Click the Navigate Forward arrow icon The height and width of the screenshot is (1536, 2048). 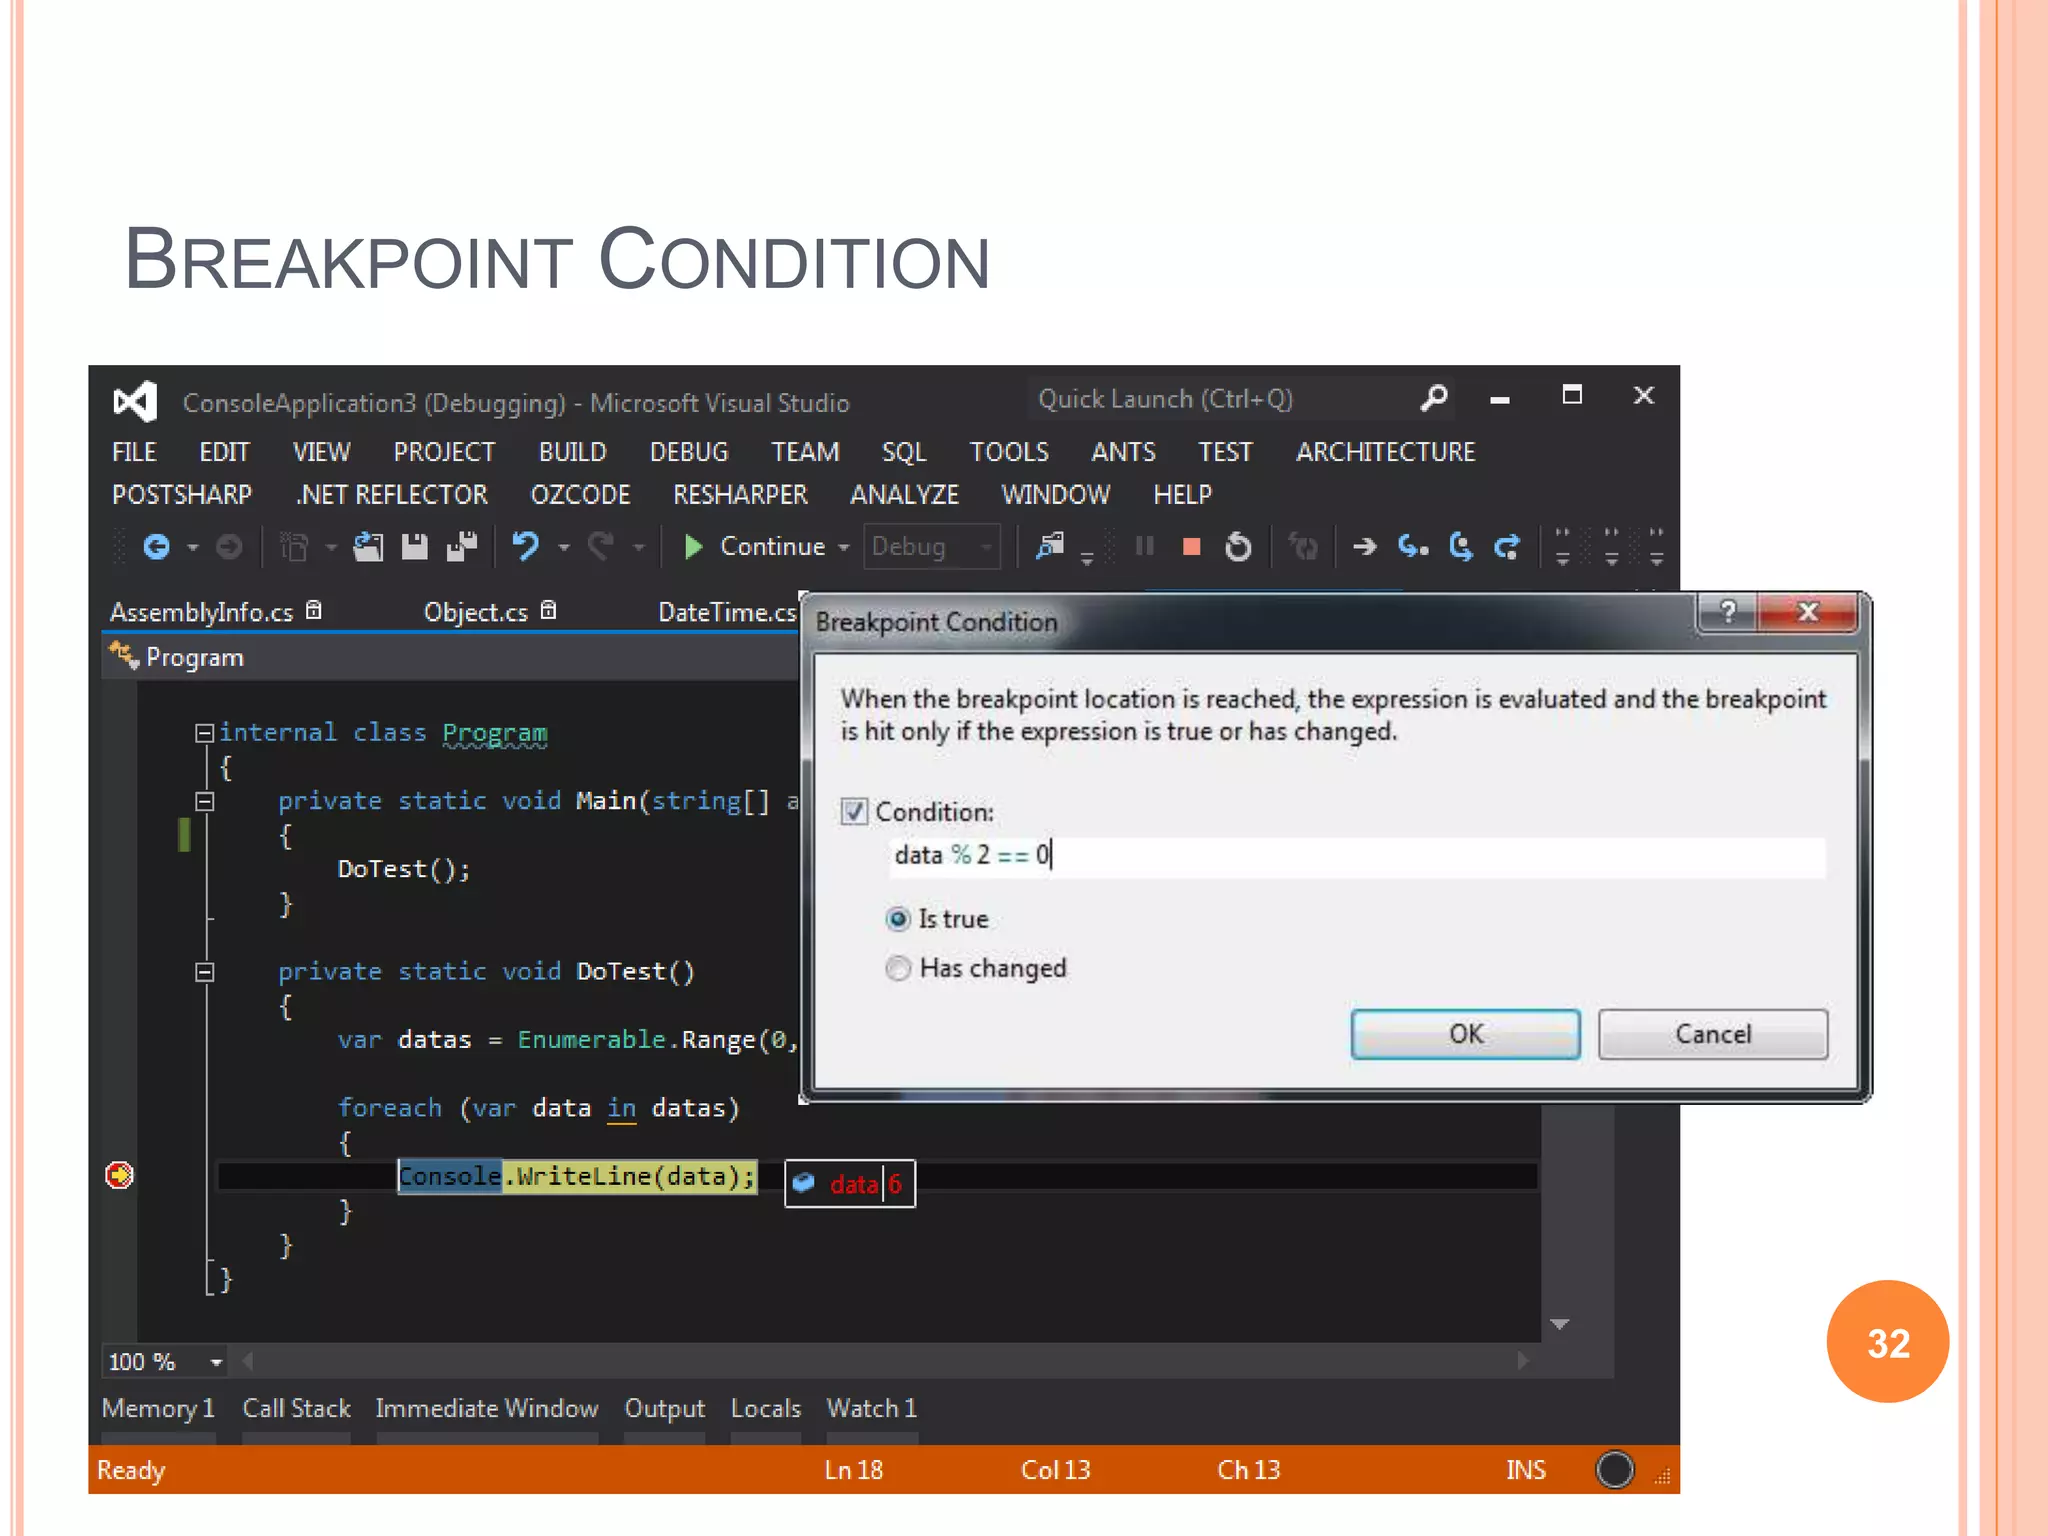229,547
